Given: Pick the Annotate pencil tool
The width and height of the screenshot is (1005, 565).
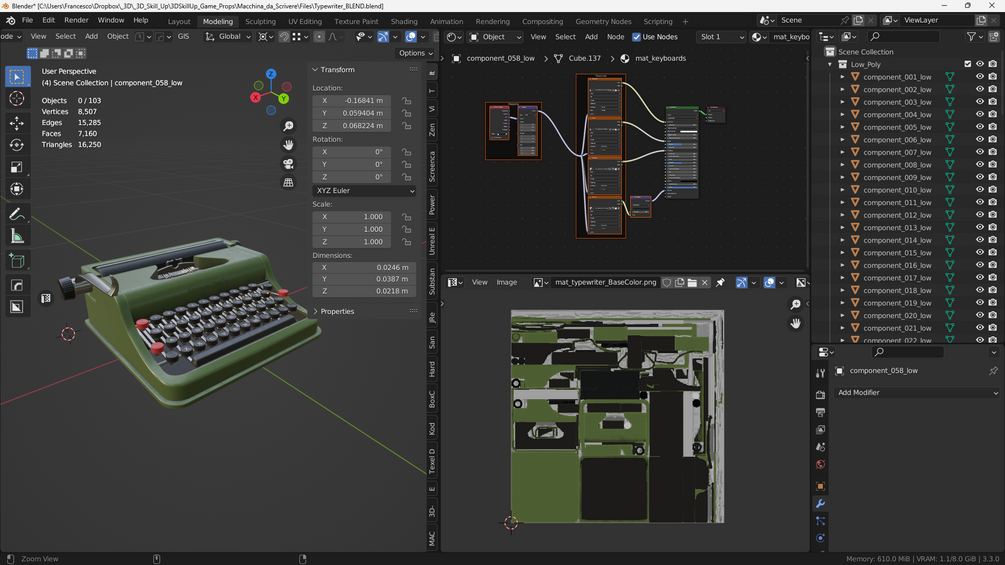Looking at the screenshot, I should (x=17, y=214).
